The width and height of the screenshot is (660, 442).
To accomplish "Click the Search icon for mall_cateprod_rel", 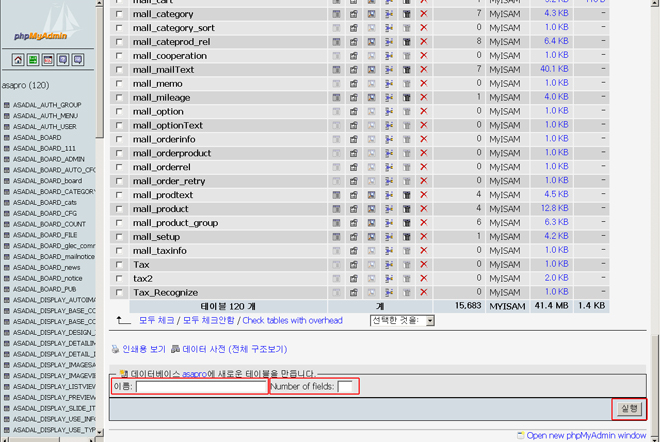I will [x=371, y=42].
